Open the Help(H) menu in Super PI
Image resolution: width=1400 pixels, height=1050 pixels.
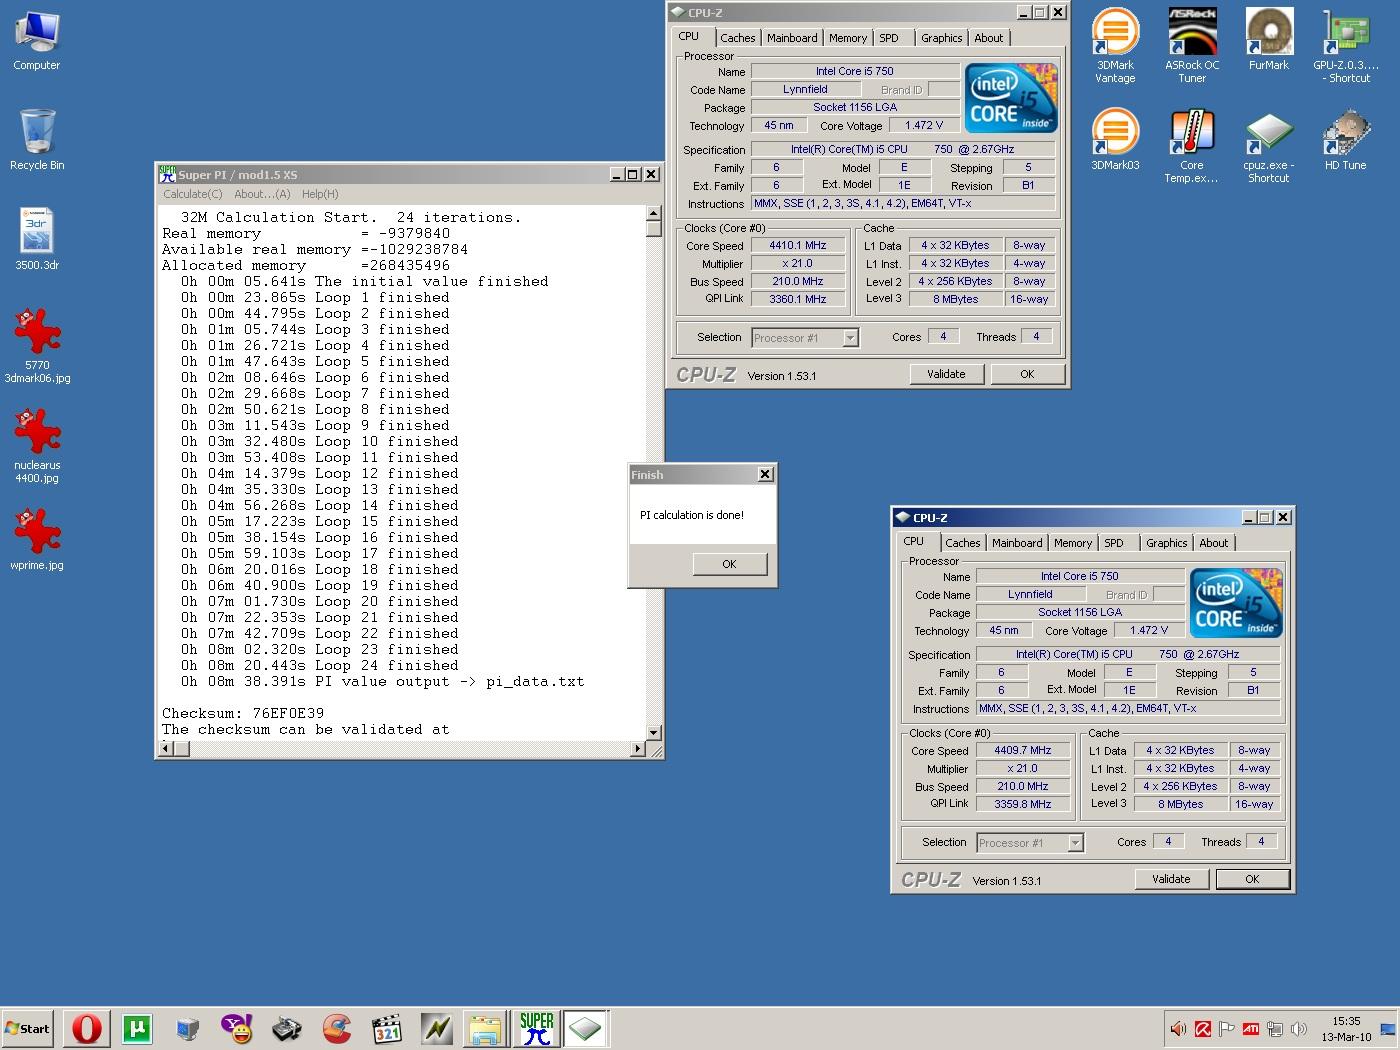click(x=320, y=194)
